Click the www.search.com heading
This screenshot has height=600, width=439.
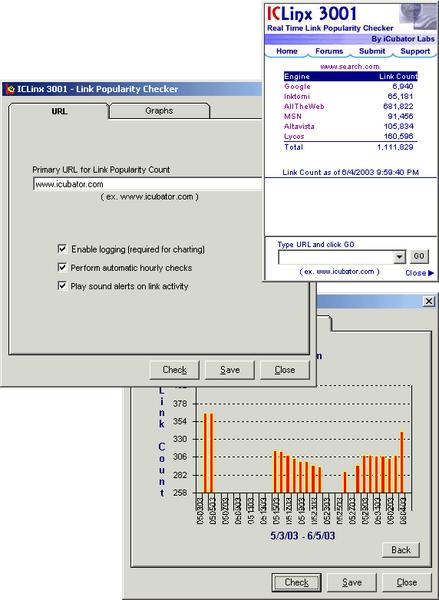tap(350, 67)
